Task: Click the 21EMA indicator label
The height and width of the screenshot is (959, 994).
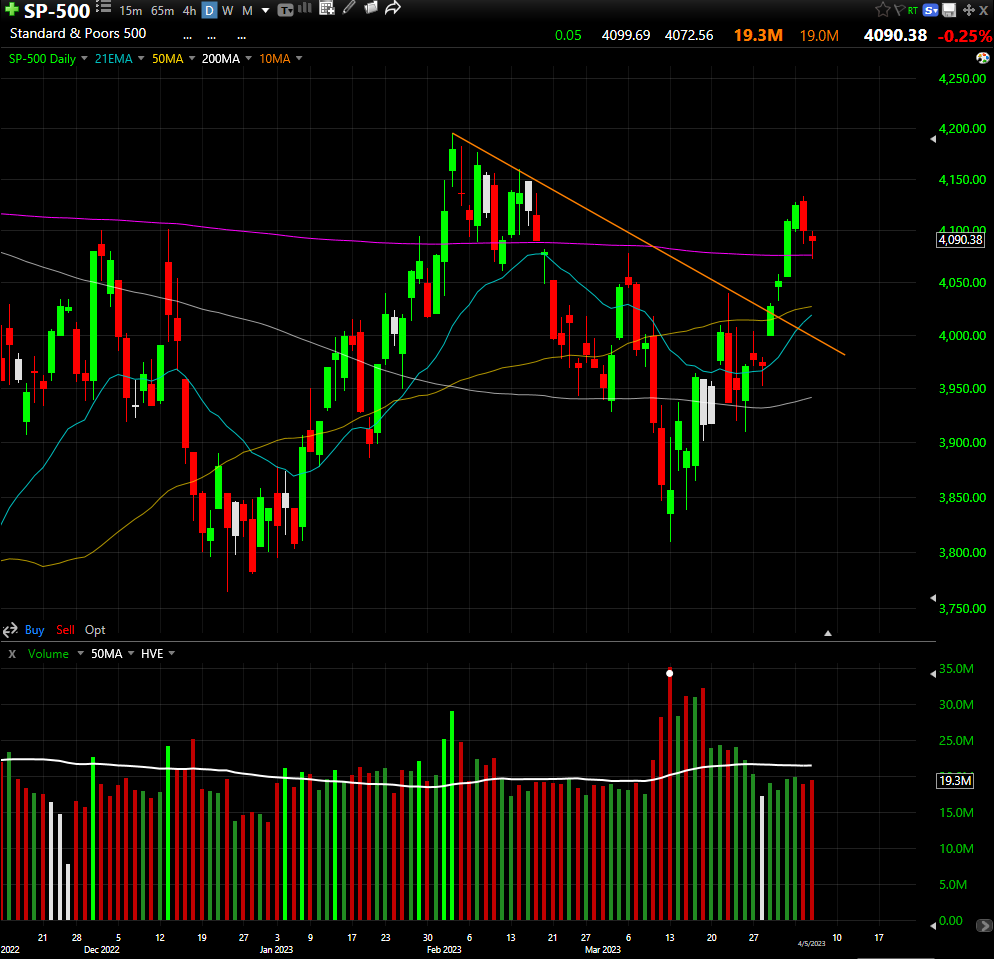Action: [x=113, y=59]
